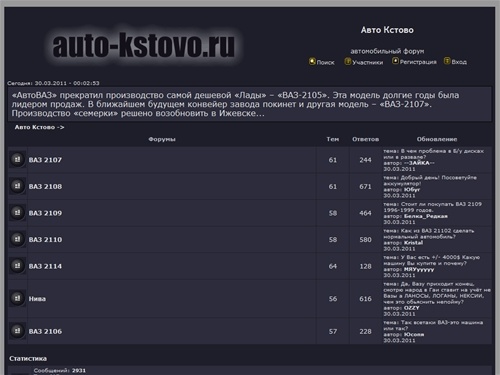Click the Ответов column header
Image resolution: width=500 pixels, height=375 pixels.
coord(366,139)
